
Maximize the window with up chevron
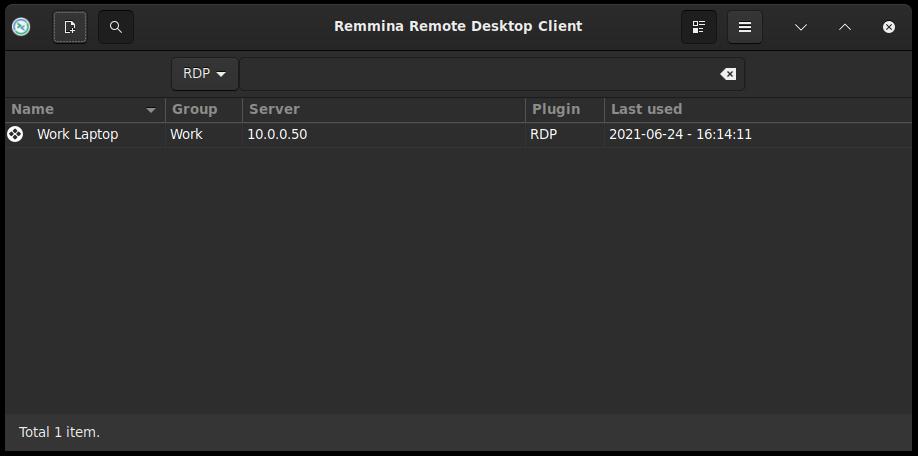(x=844, y=27)
